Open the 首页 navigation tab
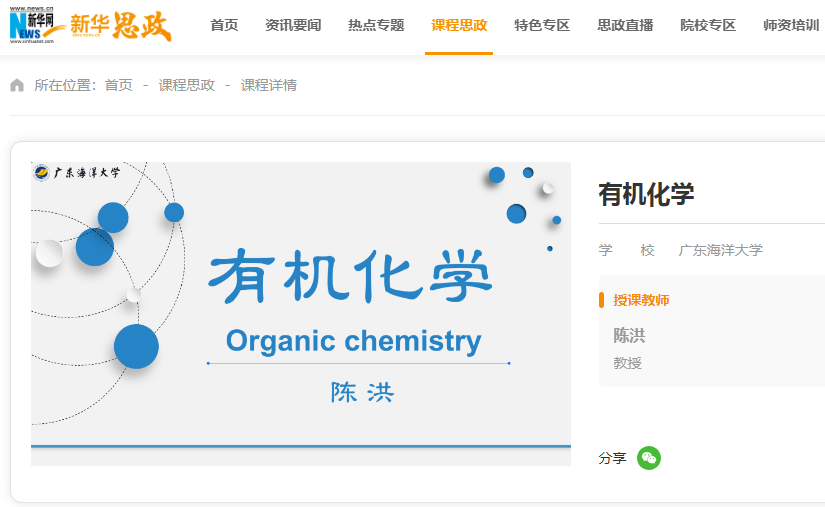This screenshot has width=825, height=507. click(x=224, y=25)
